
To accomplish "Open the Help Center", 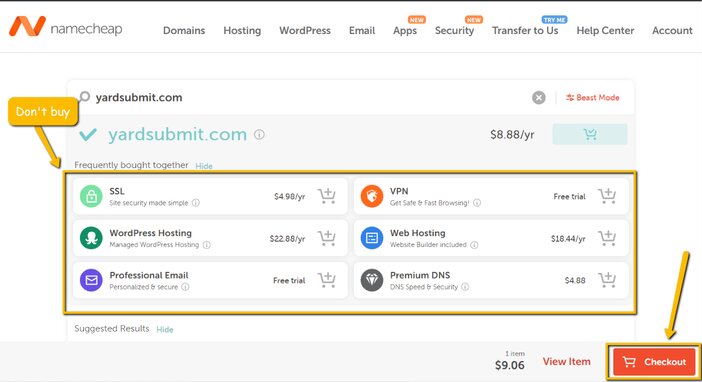I will pos(605,30).
